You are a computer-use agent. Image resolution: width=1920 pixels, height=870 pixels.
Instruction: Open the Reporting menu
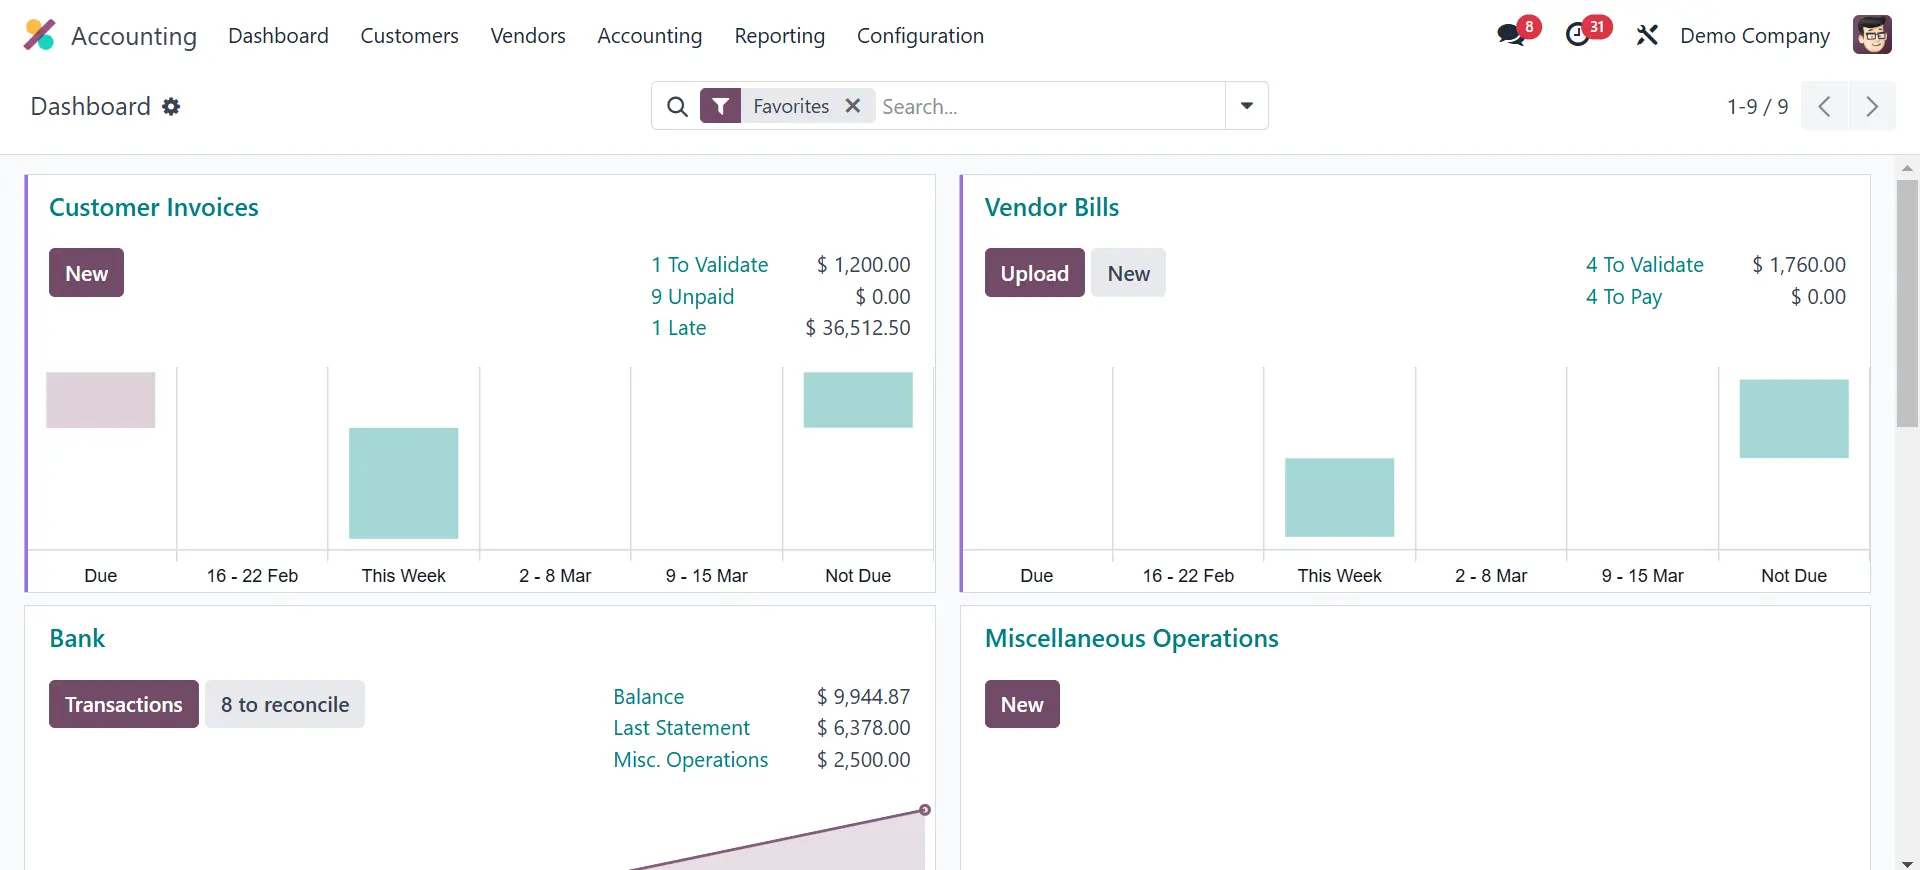(780, 36)
